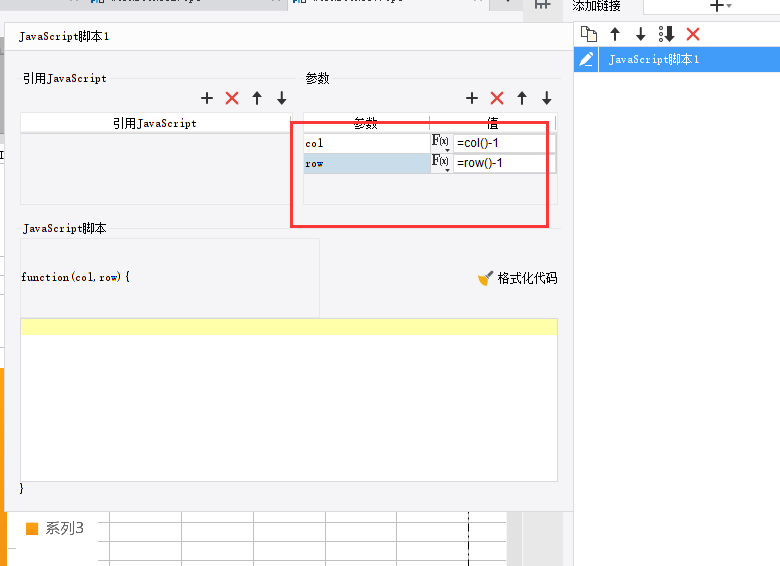Image resolution: width=780 pixels, height=566 pixels.
Task: Edit the col parameter name cell
Action: 367,143
